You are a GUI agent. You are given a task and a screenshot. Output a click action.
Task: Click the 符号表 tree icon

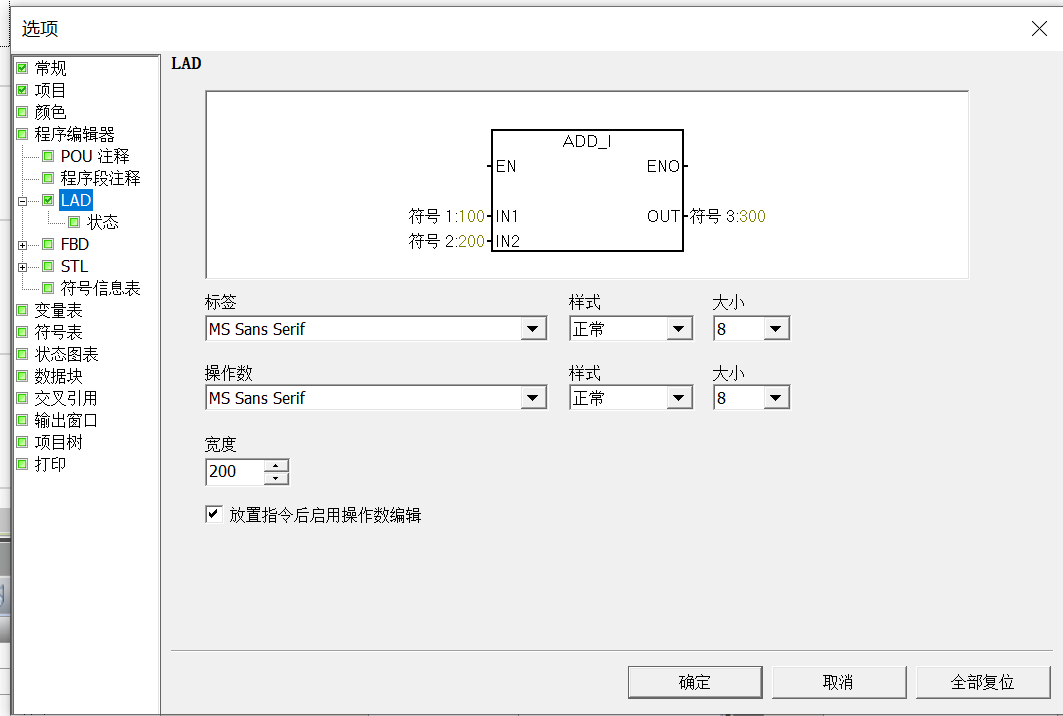[22, 332]
